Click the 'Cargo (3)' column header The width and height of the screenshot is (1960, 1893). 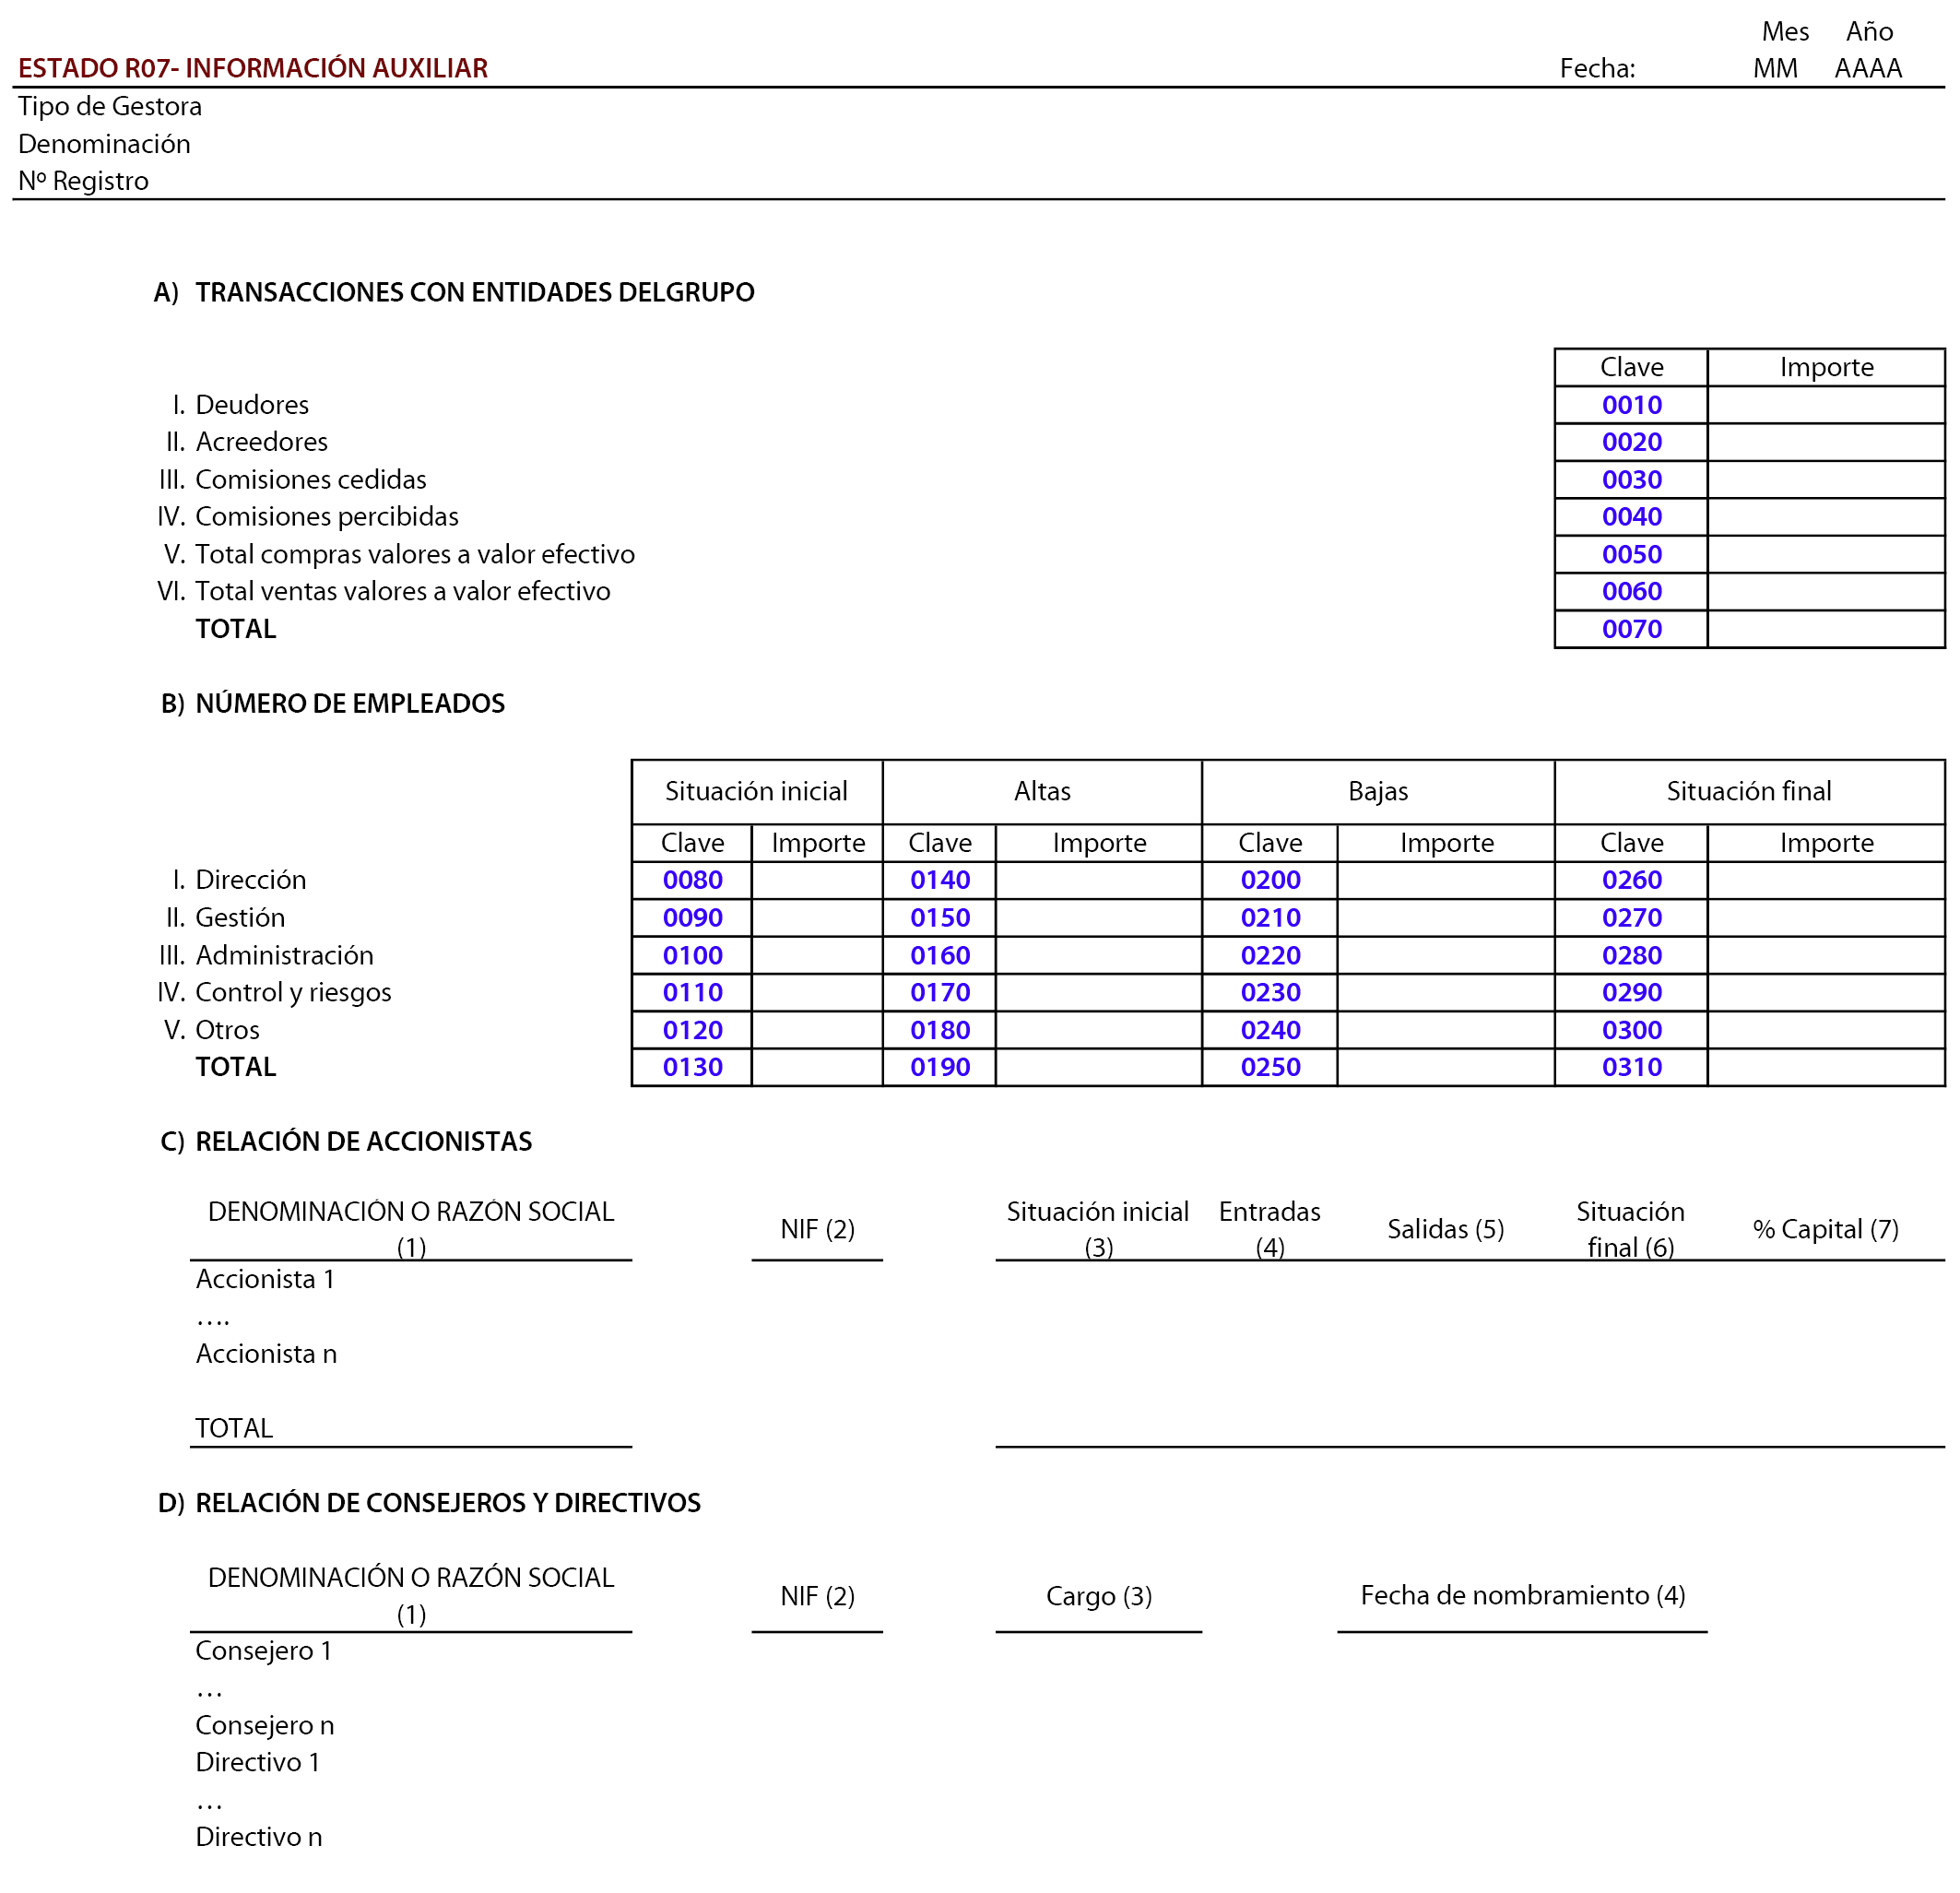click(1098, 1597)
